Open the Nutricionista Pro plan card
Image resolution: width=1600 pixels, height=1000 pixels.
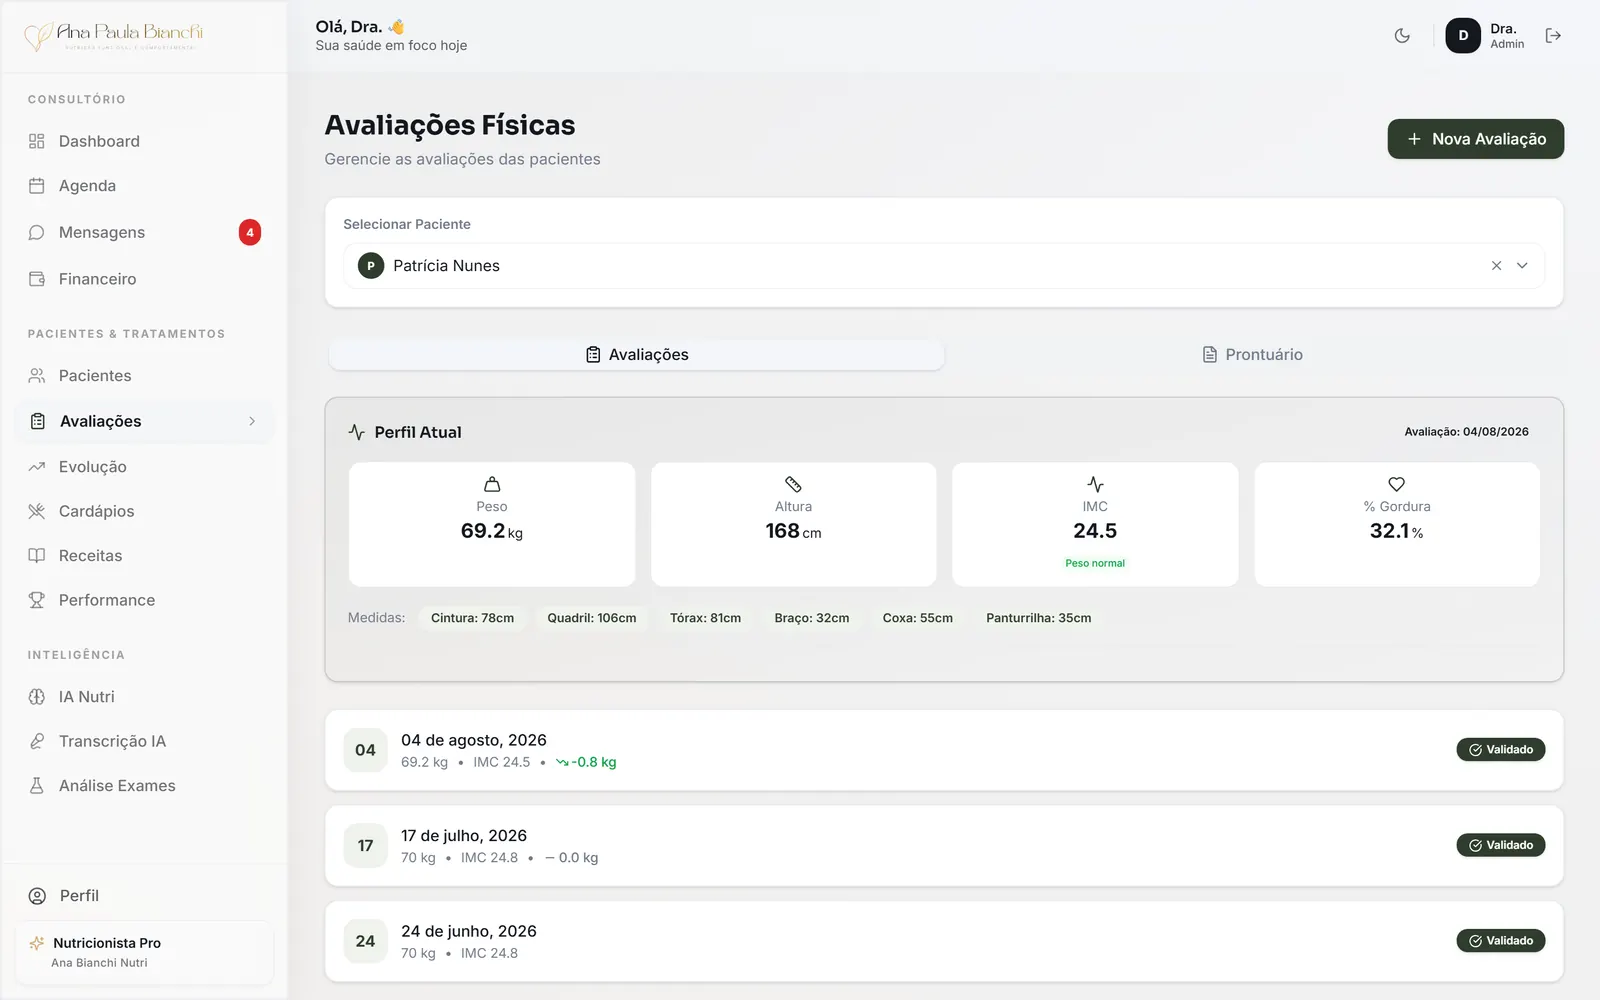[x=144, y=952]
